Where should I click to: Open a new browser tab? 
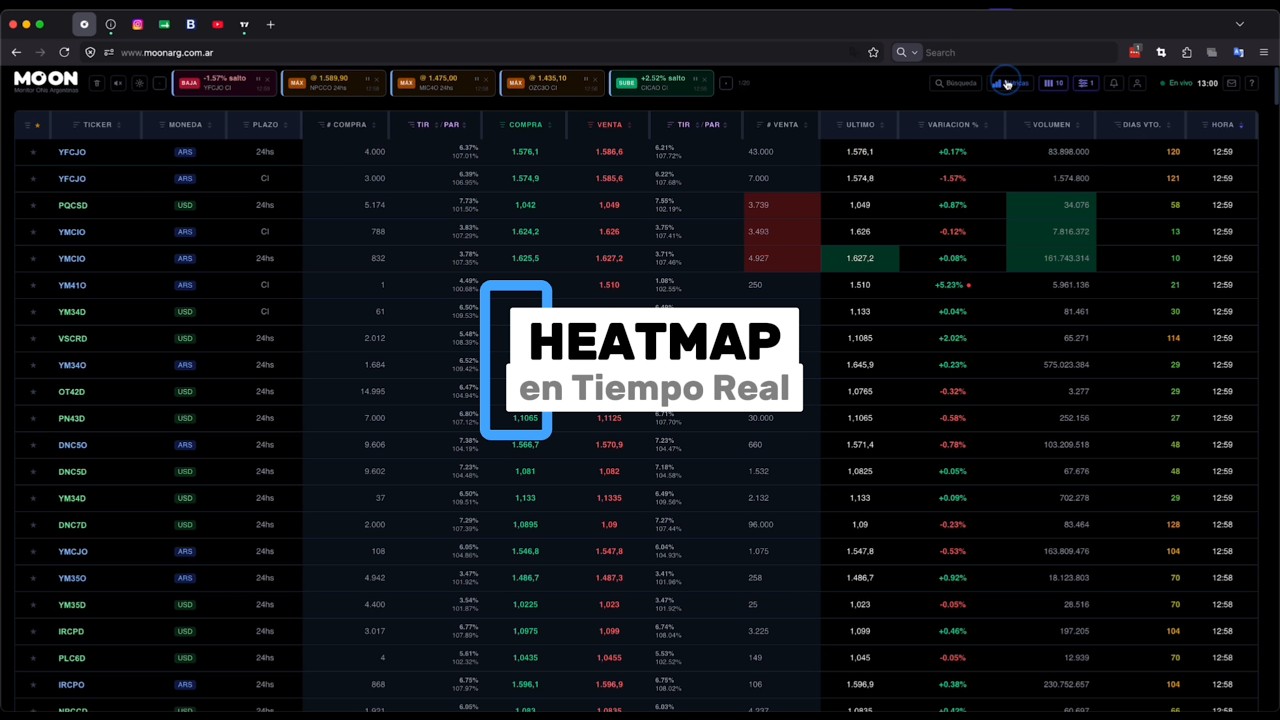pyautogui.click(x=270, y=24)
